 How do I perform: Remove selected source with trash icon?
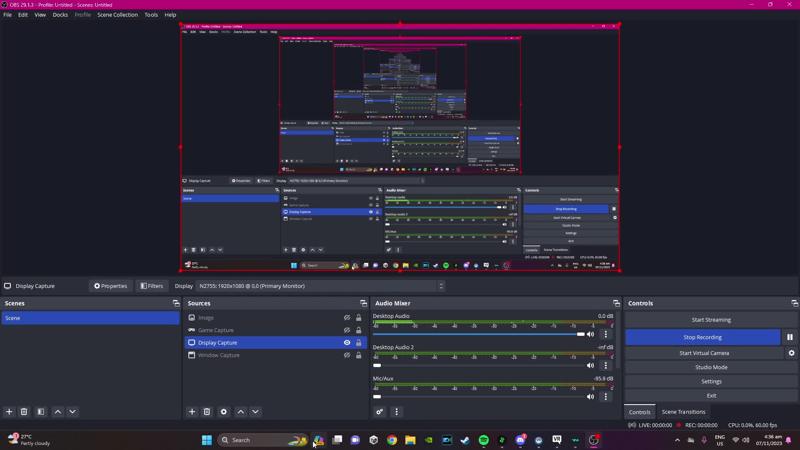pos(207,412)
